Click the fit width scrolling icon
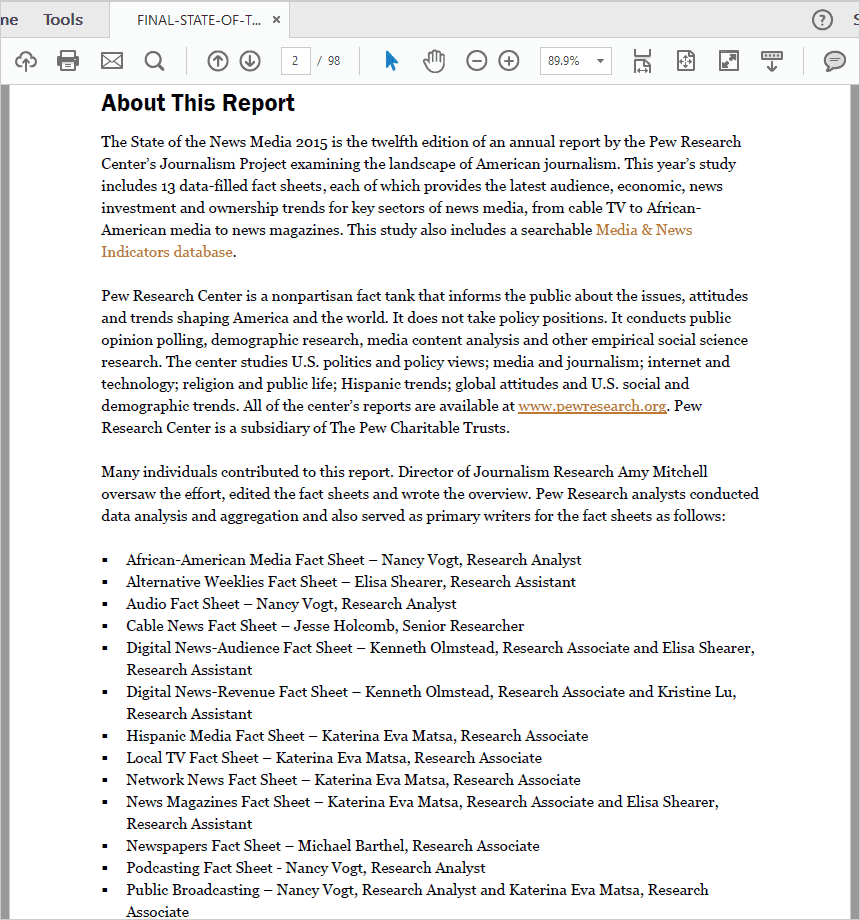This screenshot has height=920, width=860. [642, 60]
